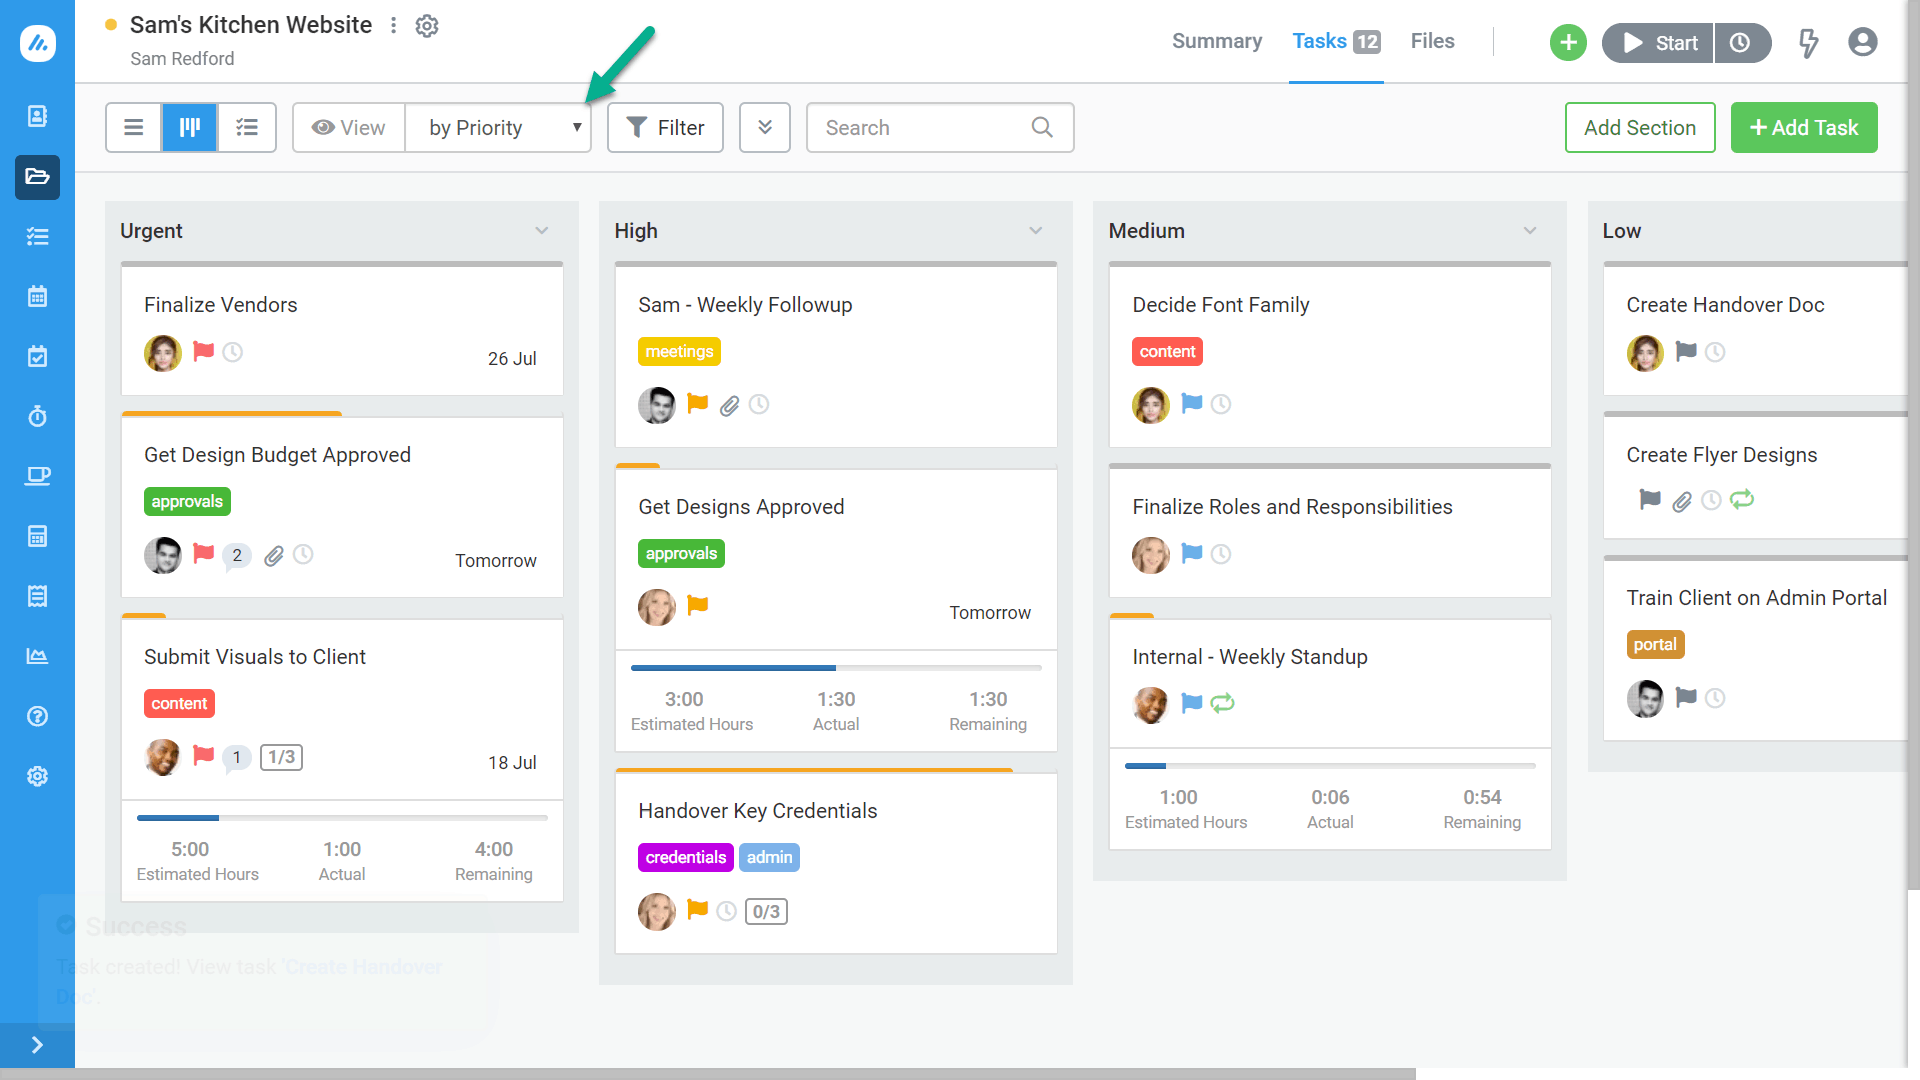Image resolution: width=1920 pixels, height=1080 pixels.
Task: Collapse the Urgent column
Action: point(542,230)
